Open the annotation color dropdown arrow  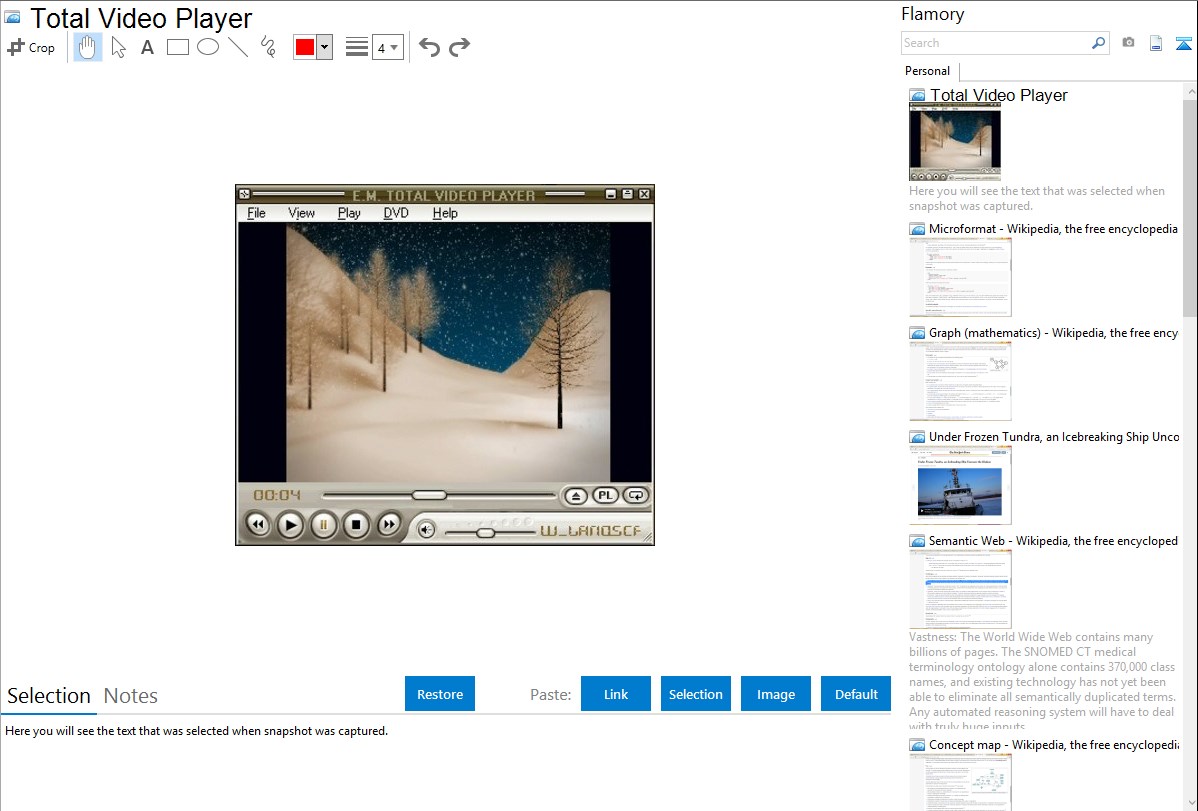tap(325, 47)
